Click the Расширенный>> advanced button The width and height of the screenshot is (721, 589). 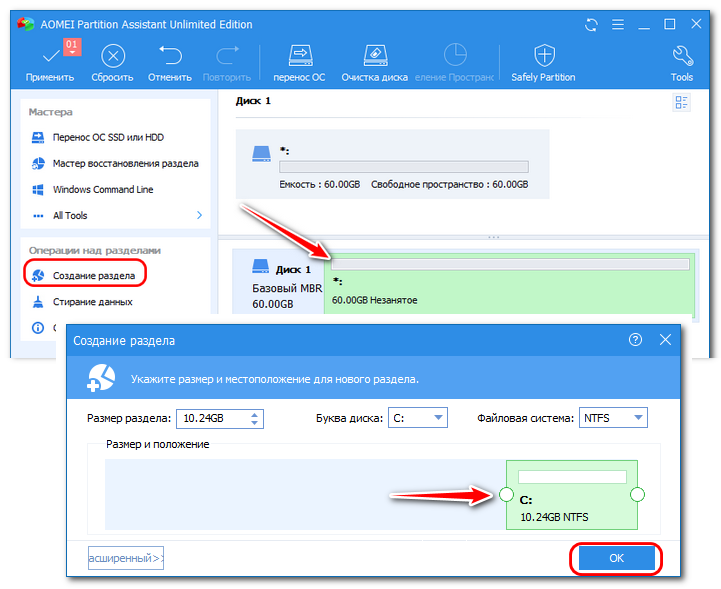tap(126, 558)
